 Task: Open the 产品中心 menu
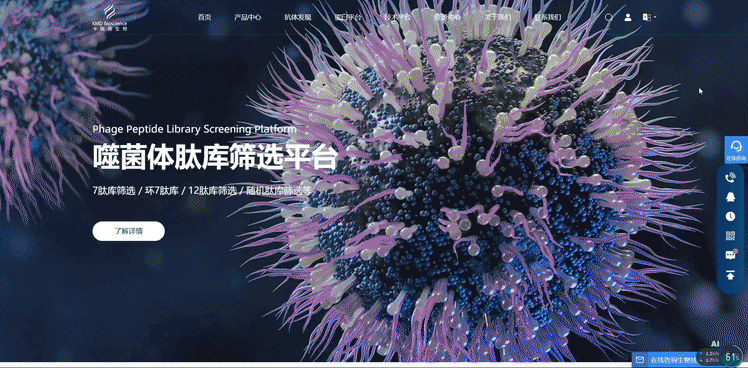248,17
